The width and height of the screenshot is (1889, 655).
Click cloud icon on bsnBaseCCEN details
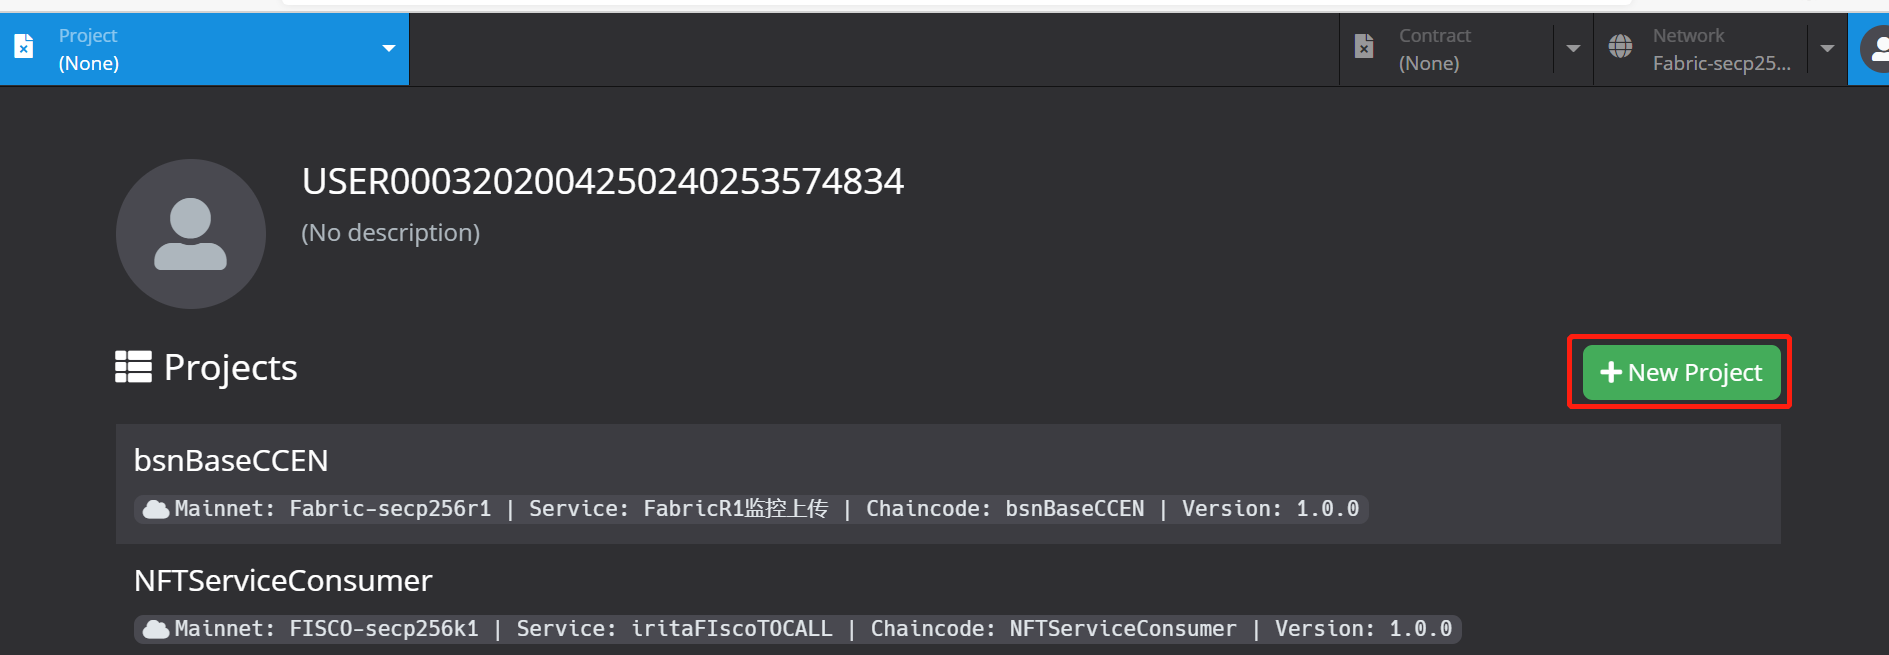pos(155,510)
